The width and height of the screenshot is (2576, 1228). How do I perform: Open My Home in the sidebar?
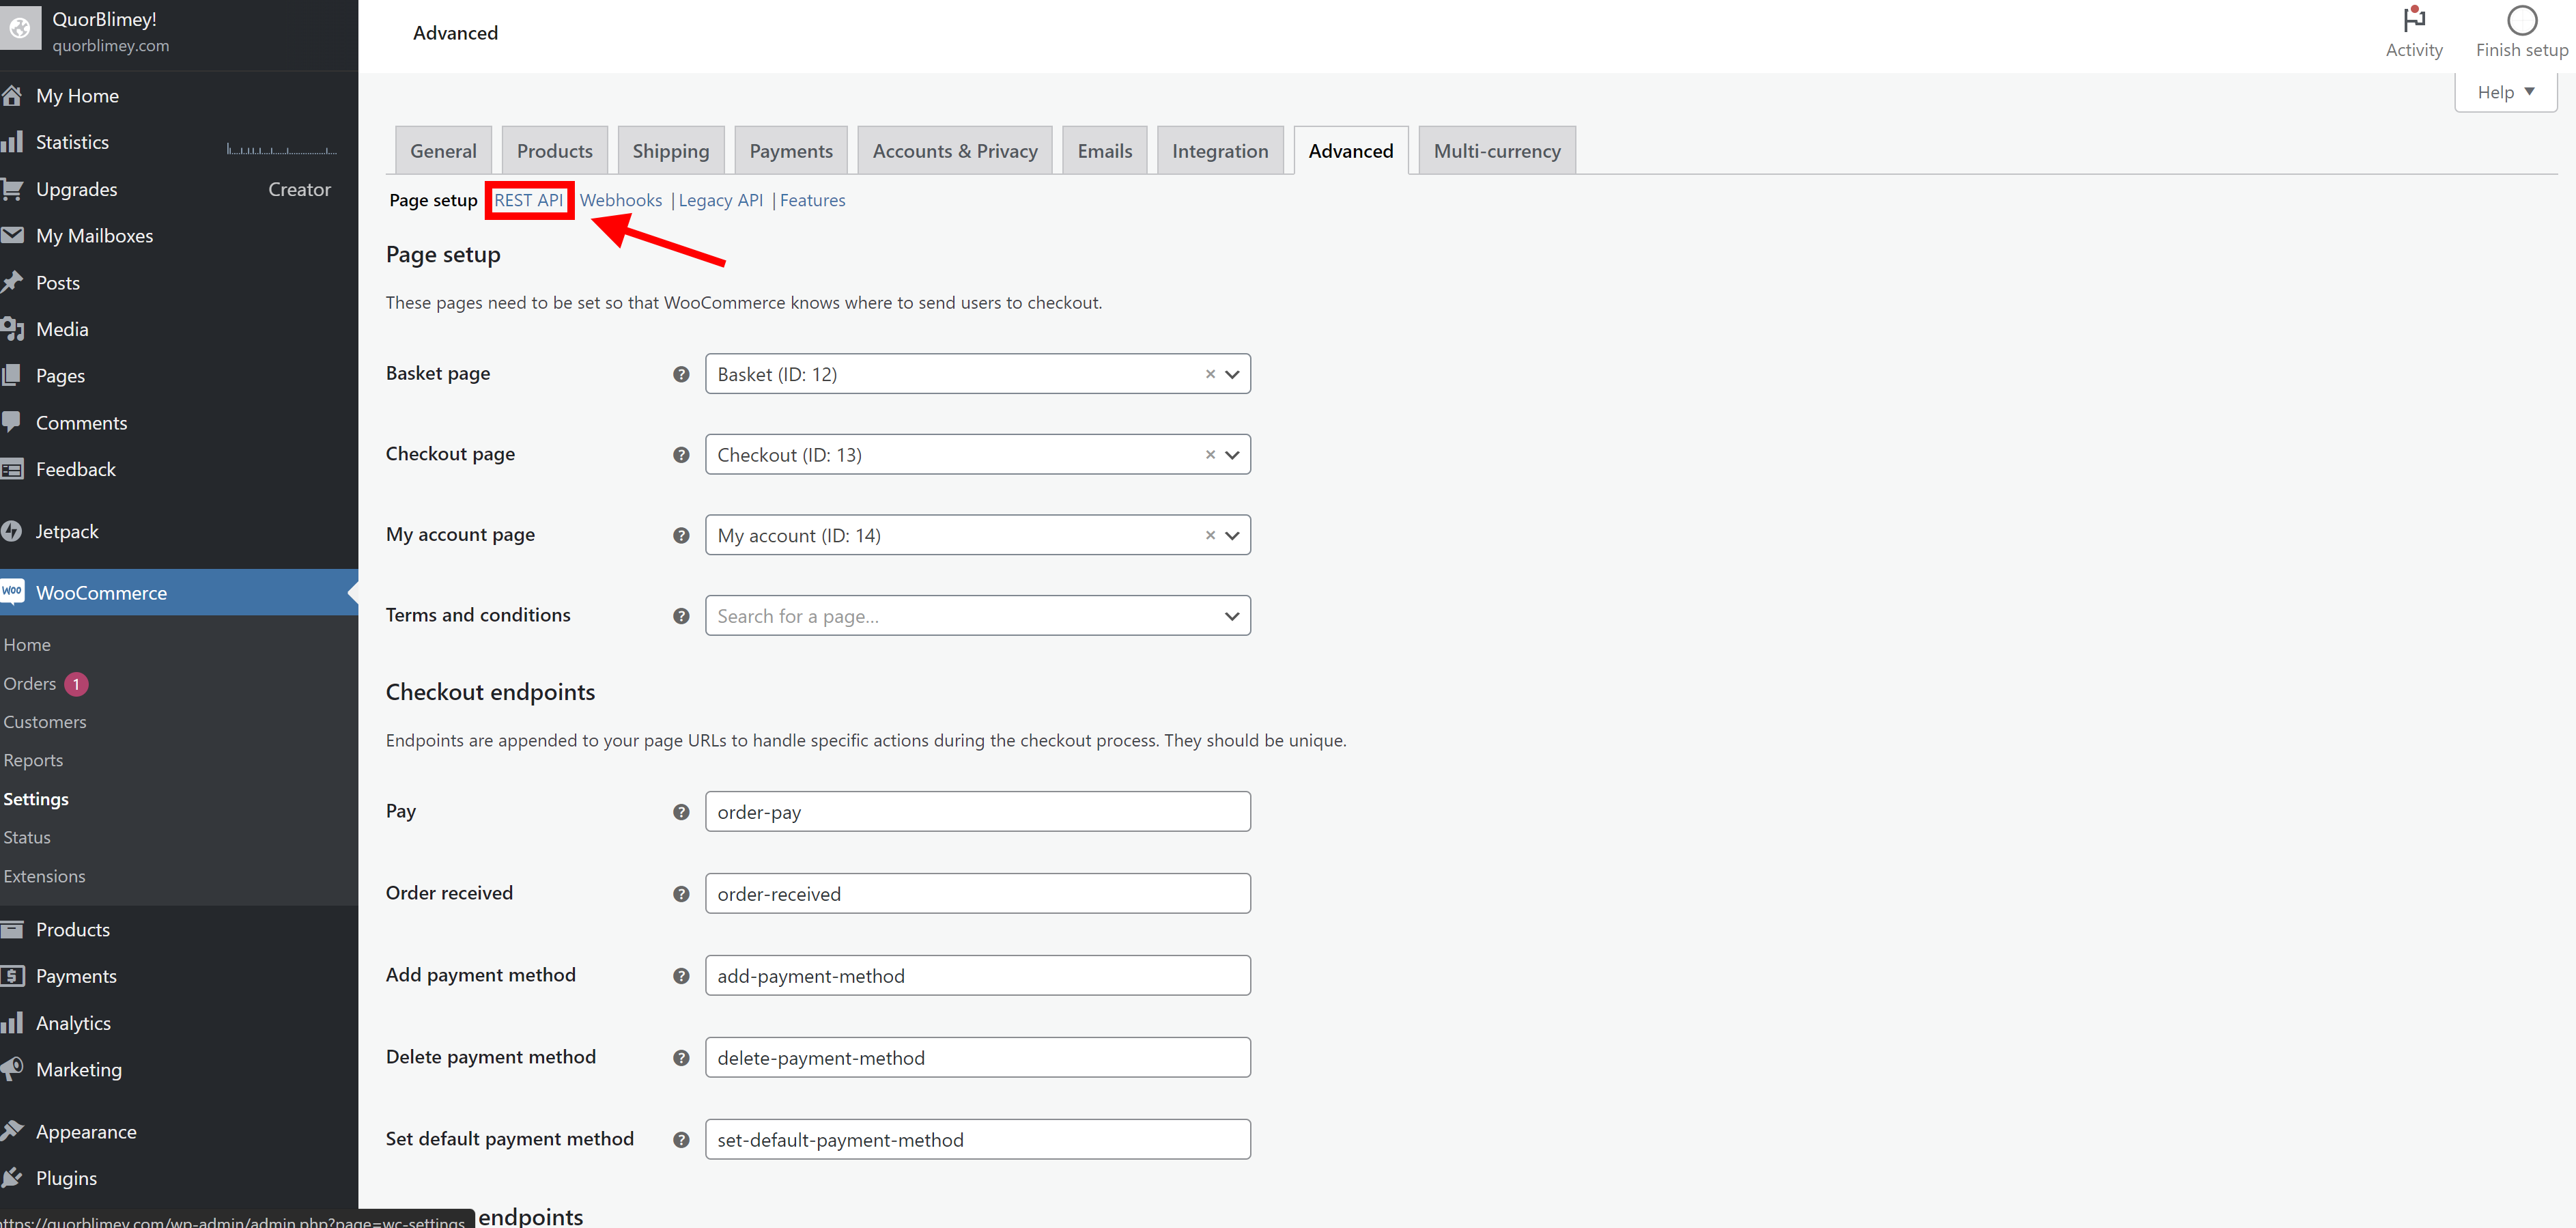pos(77,96)
